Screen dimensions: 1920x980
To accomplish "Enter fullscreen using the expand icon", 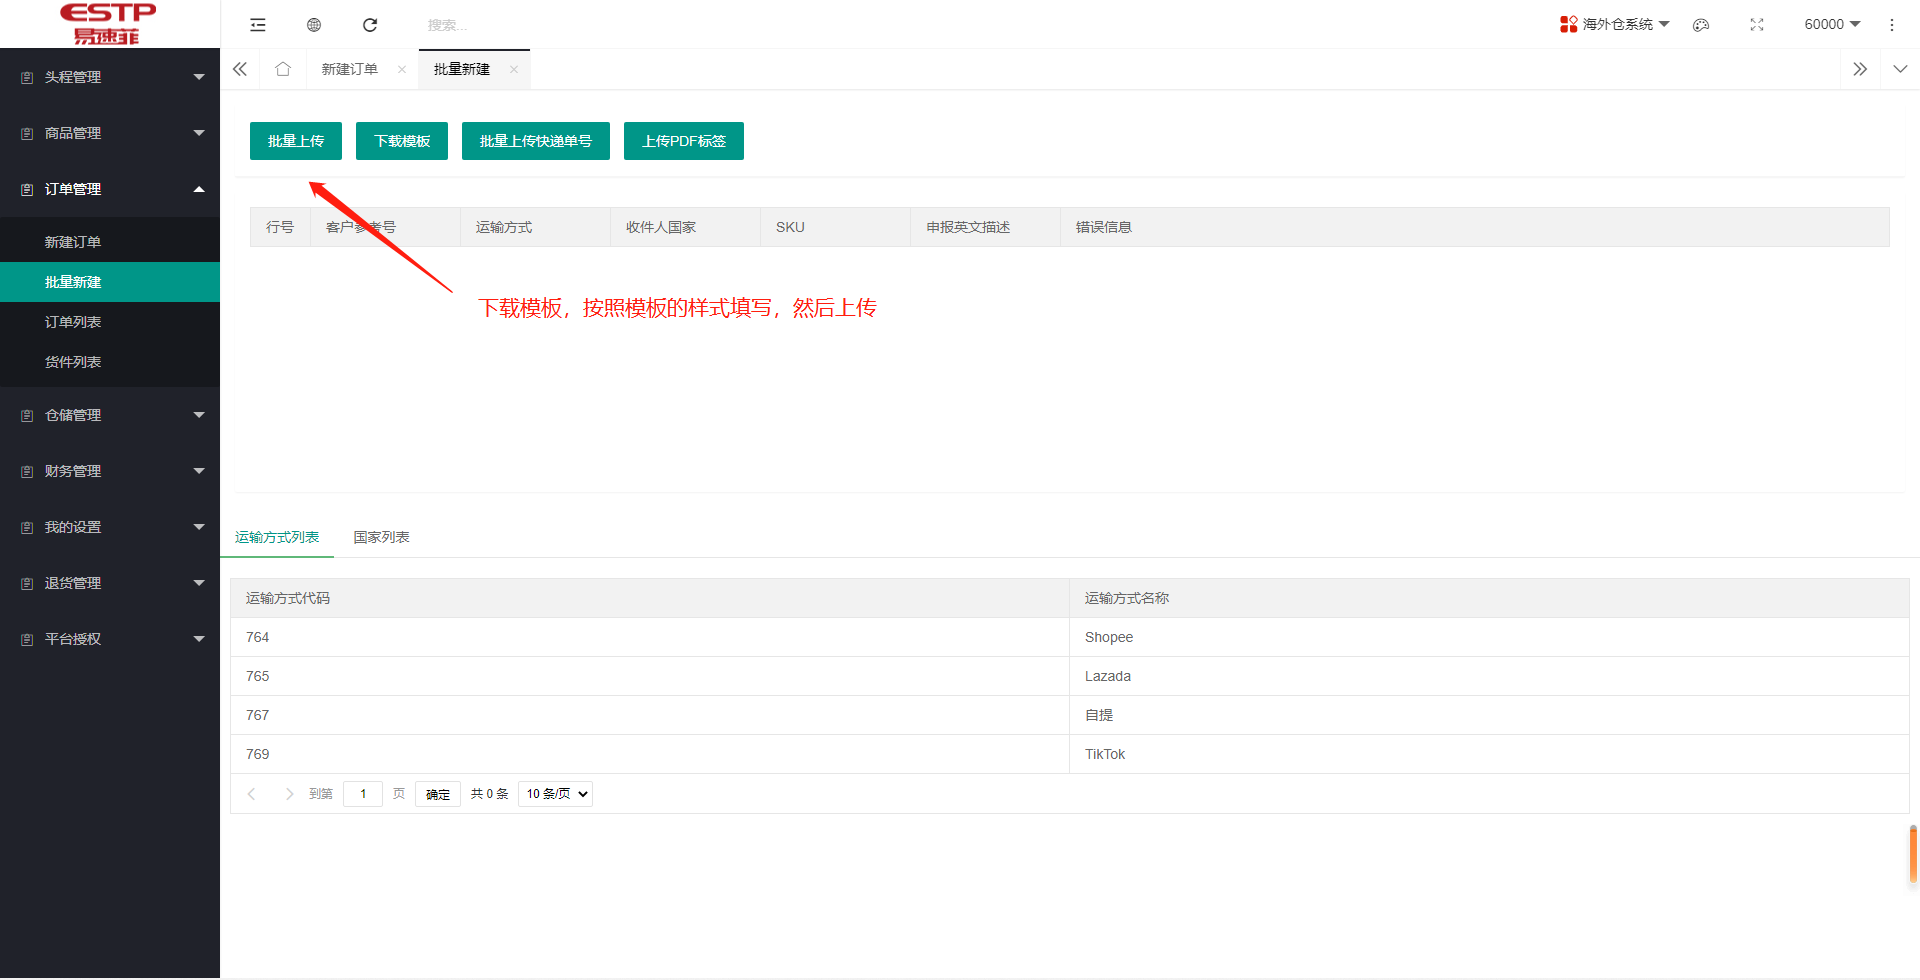I will (1757, 24).
